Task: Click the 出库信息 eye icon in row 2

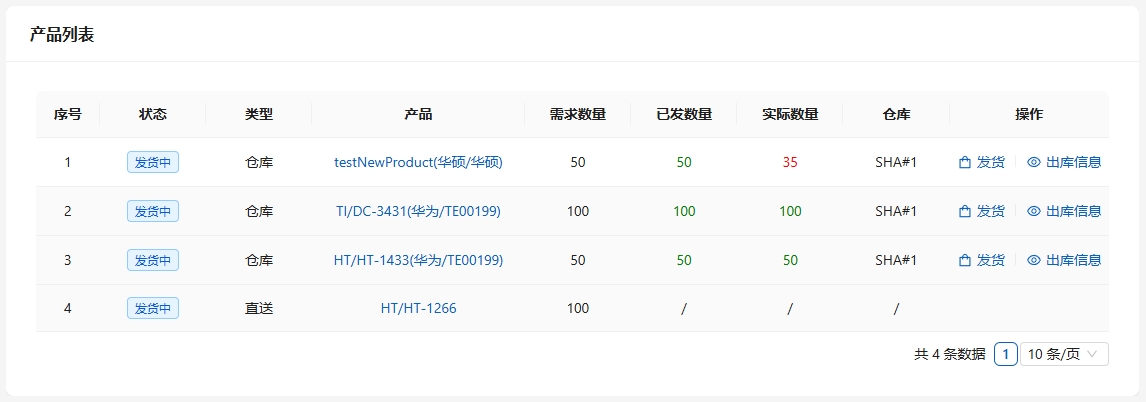Action: click(x=1034, y=211)
